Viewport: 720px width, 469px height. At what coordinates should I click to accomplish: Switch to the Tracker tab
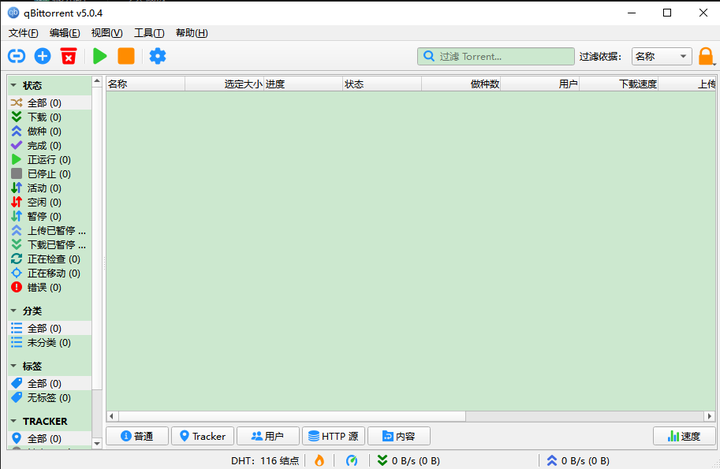click(x=202, y=436)
